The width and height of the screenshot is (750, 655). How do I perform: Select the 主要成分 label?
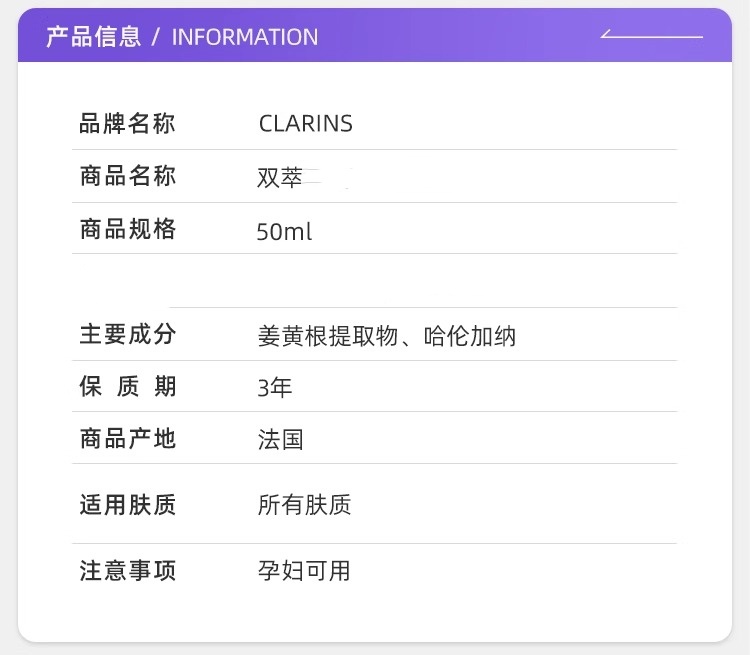(127, 334)
